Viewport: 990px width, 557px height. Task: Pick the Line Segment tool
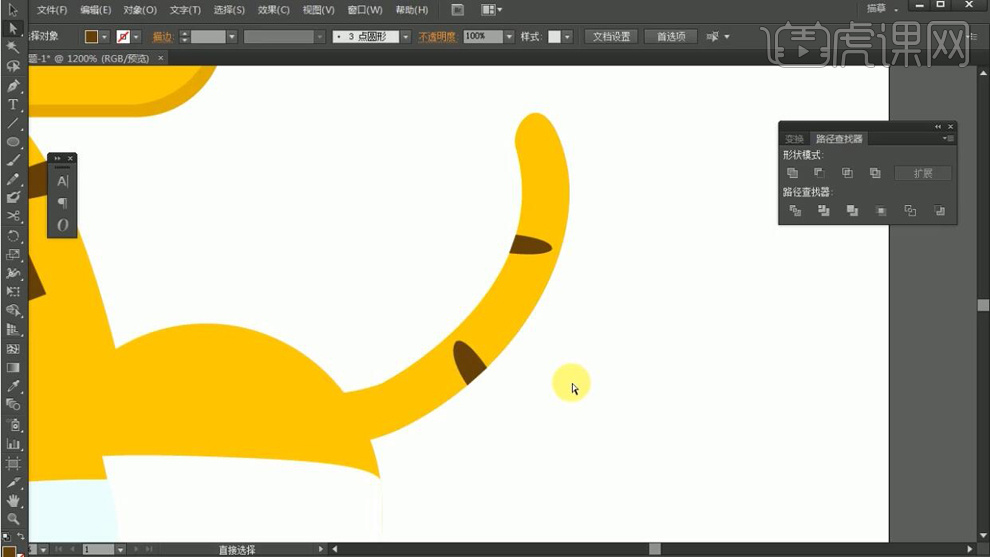coord(13,123)
